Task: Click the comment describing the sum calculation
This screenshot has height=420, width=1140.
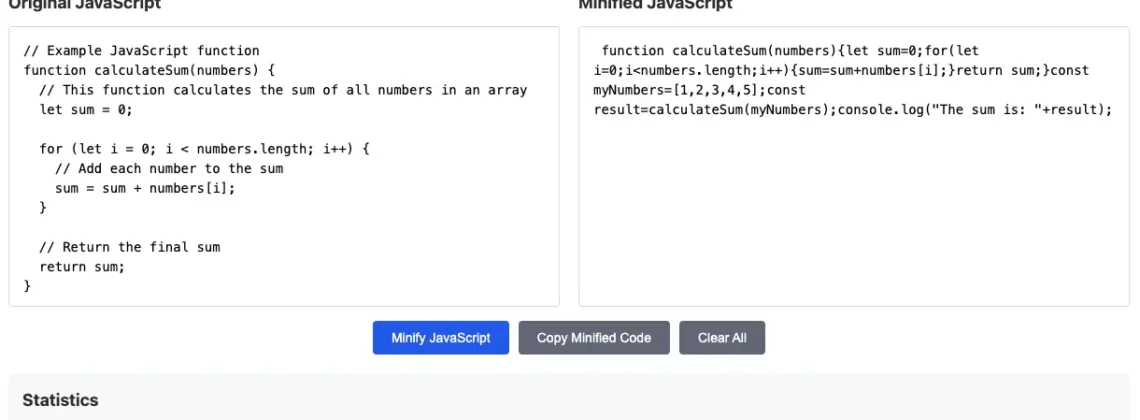Action: tap(283, 91)
